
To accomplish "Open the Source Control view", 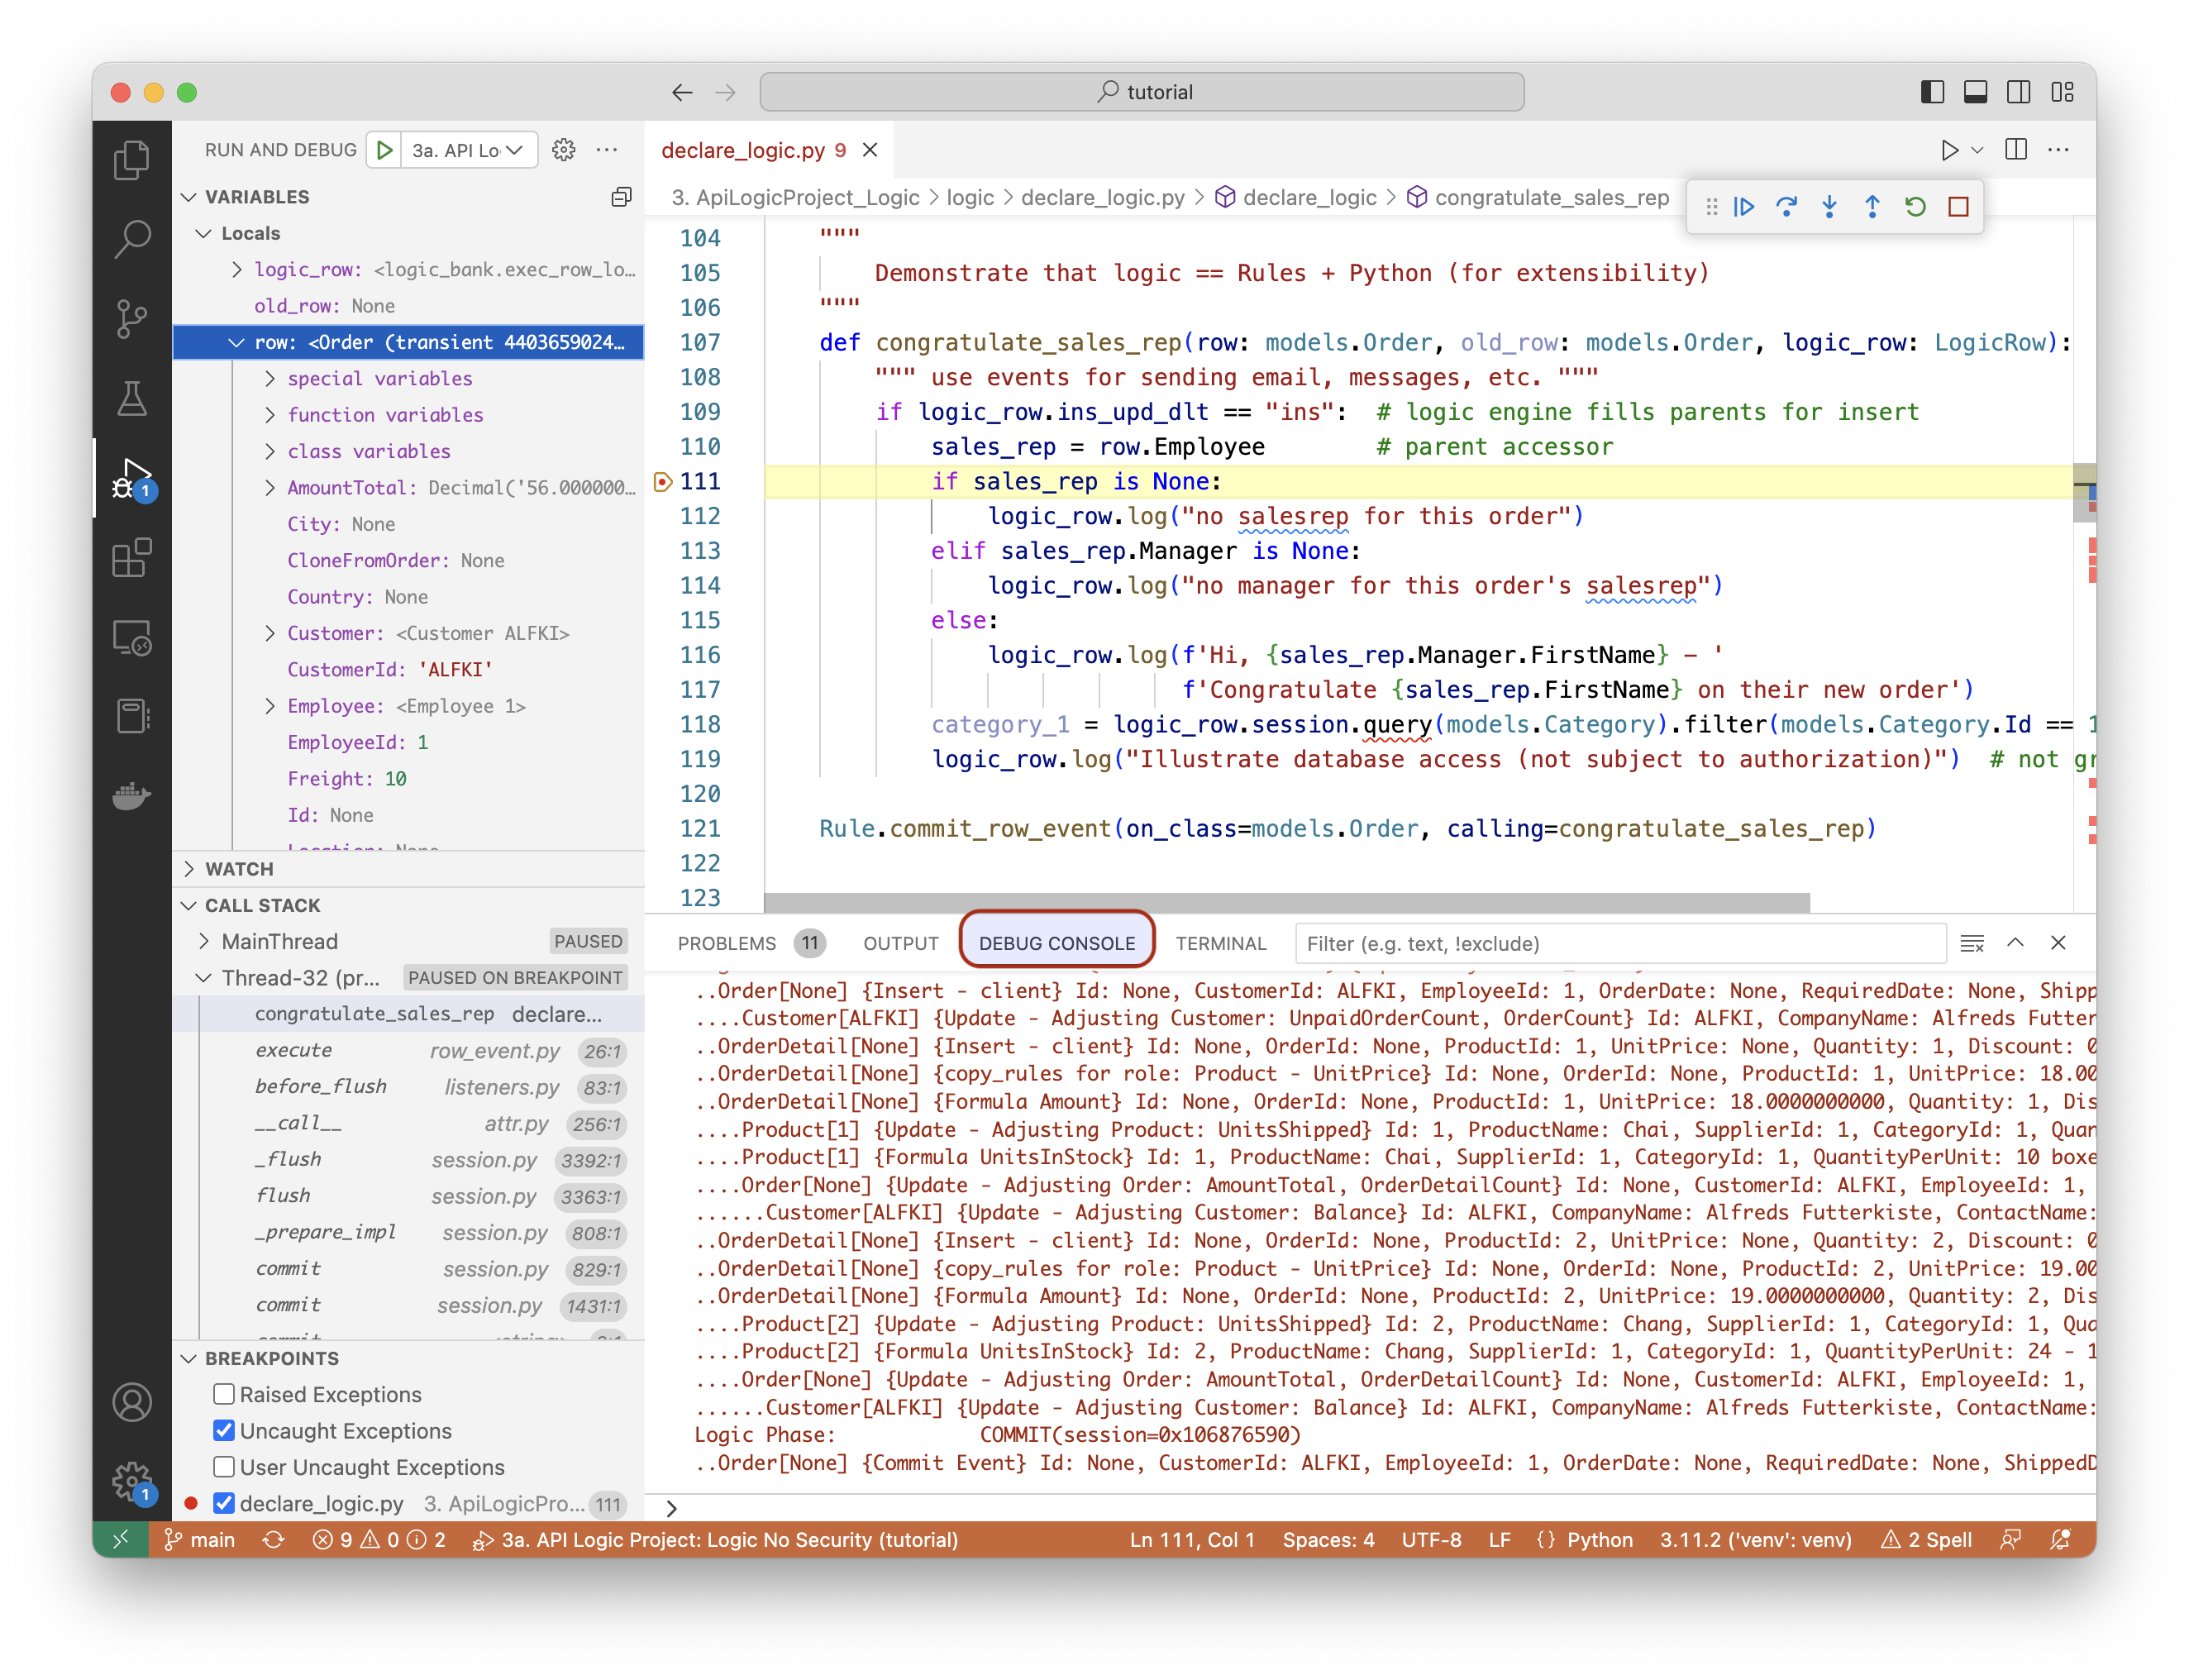I will (131, 319).
